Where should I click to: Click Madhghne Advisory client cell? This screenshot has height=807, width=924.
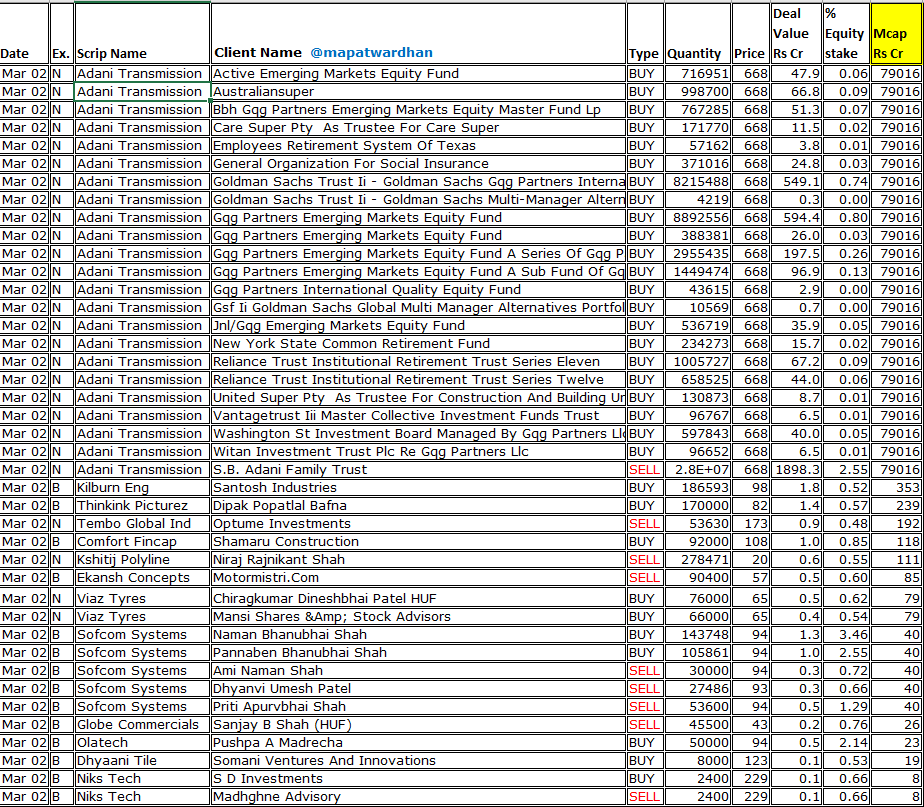click(x=418, y=796)
